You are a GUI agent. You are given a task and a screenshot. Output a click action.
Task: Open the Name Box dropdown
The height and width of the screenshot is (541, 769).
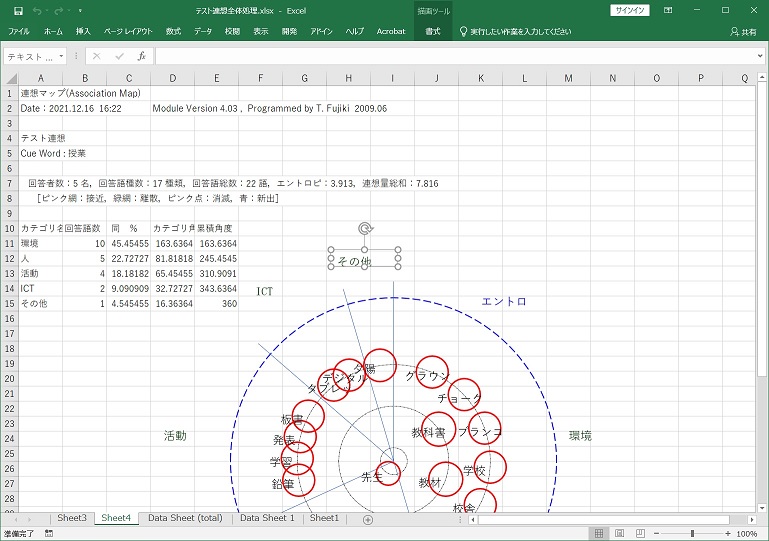(x=62, y=57)
